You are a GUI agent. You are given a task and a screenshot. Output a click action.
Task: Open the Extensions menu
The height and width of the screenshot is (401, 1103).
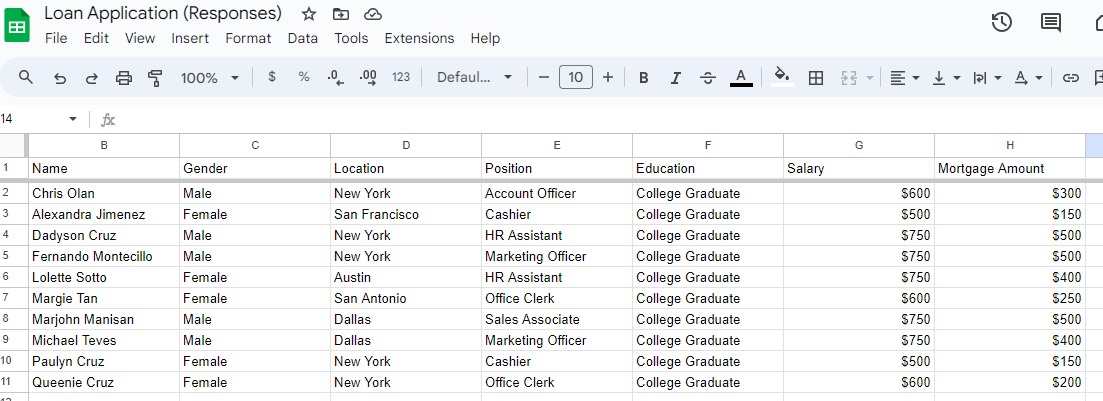coord(419,38)
